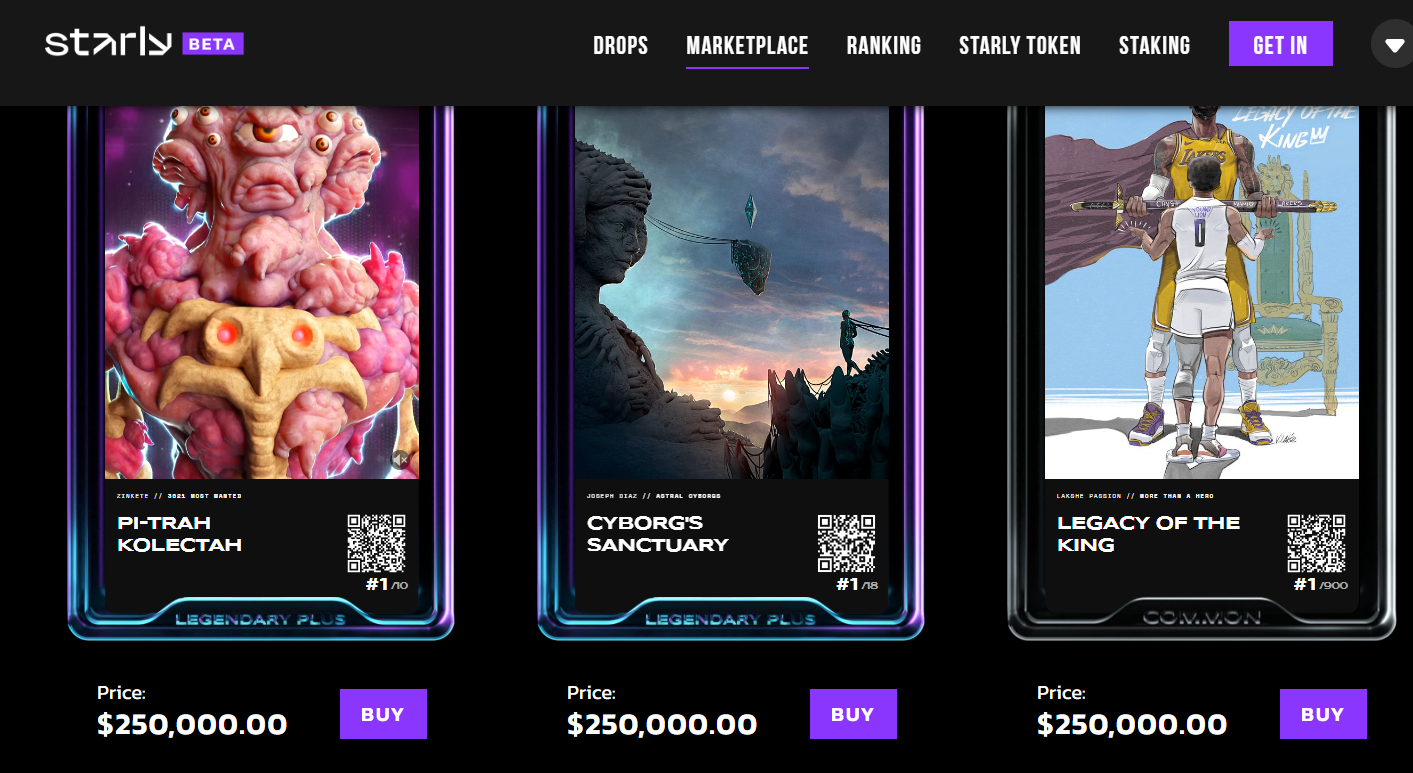Open the Ranking page
This screenshot has height=773, width=1413.
coord(884,46)
